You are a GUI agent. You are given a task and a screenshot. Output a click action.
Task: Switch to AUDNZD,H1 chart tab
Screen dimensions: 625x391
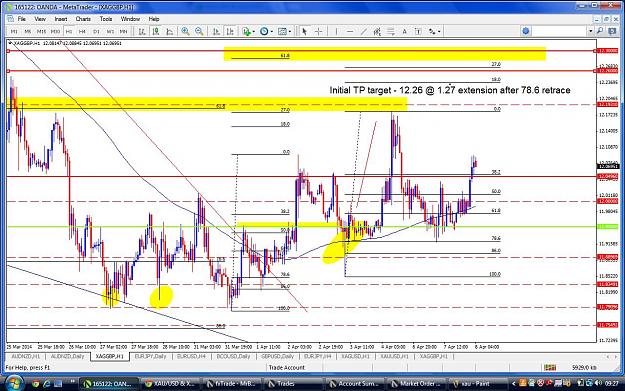pos(26,356)
